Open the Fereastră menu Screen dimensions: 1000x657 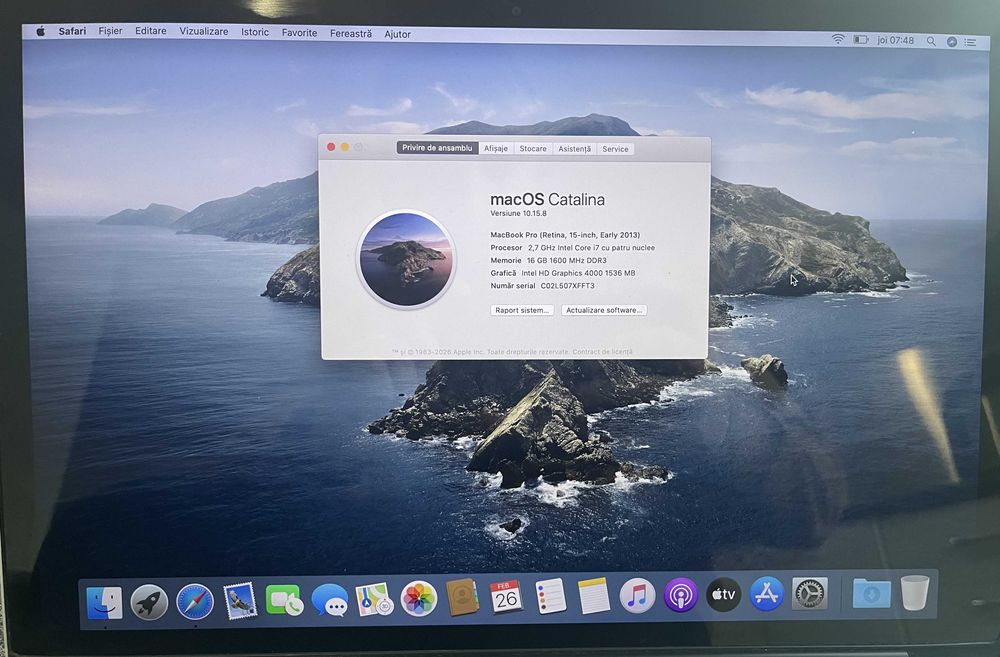(351, 33)
